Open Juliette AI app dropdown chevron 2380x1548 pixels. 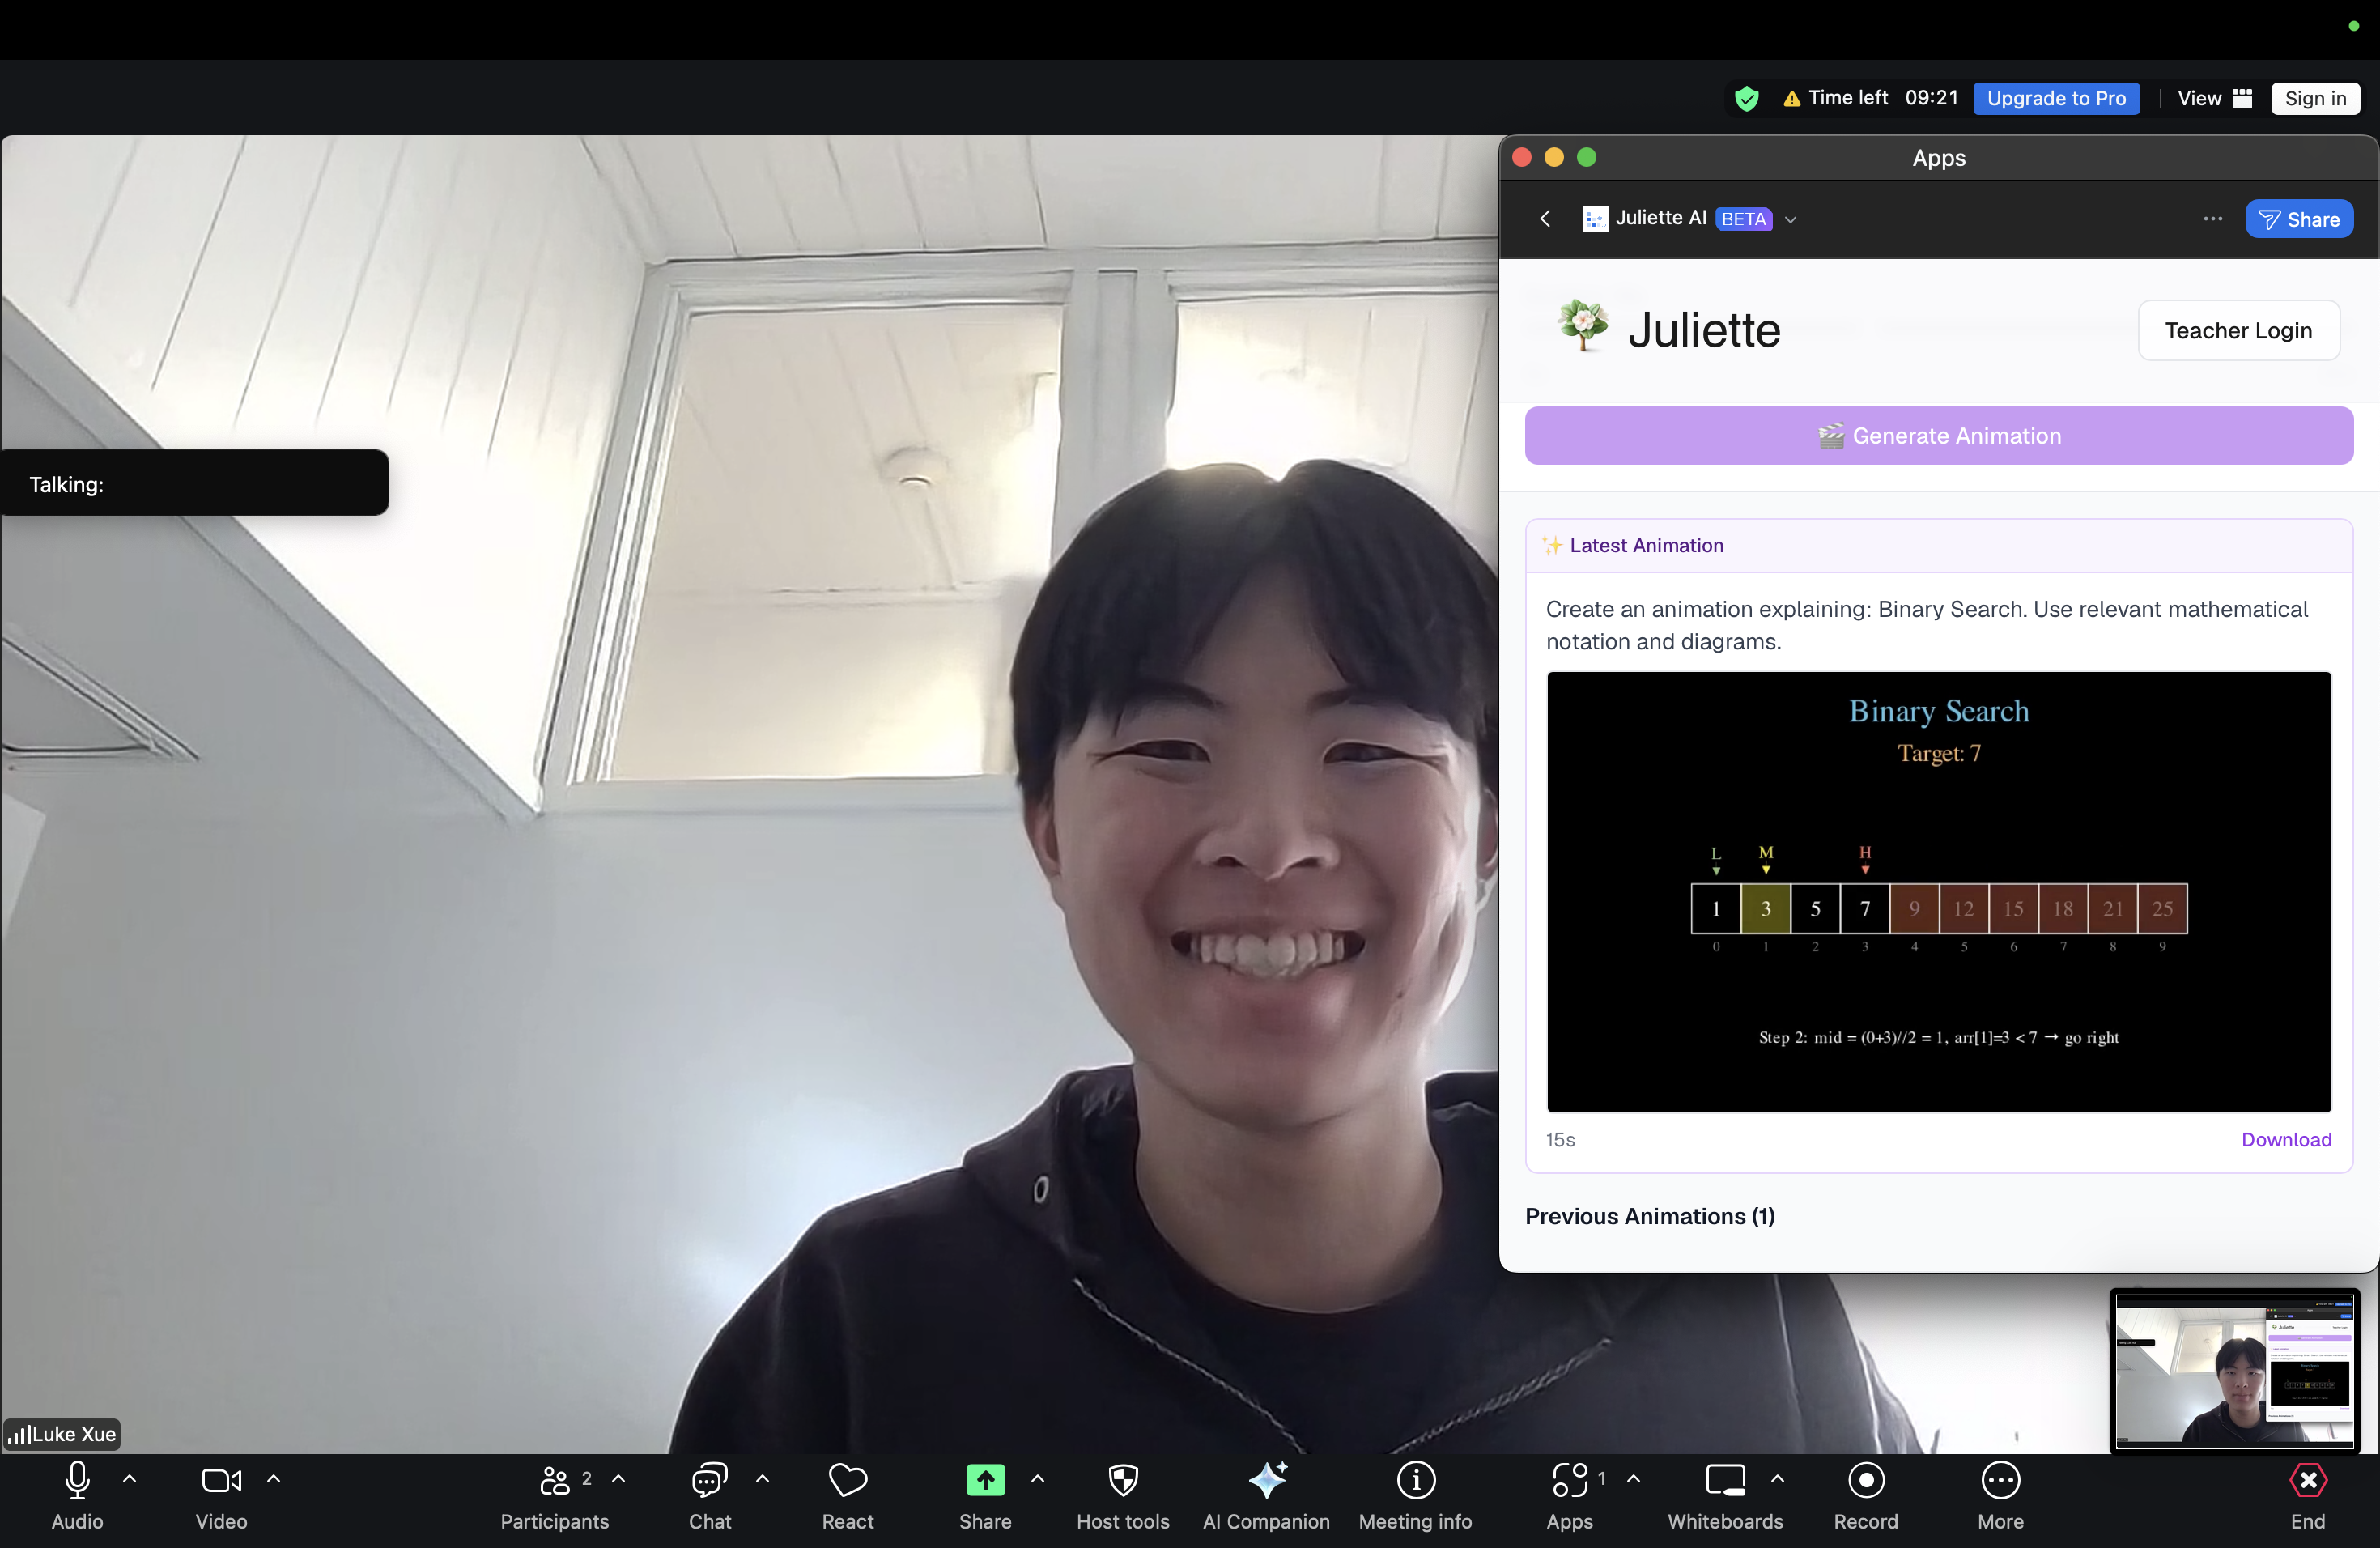tap(1791, 219)
